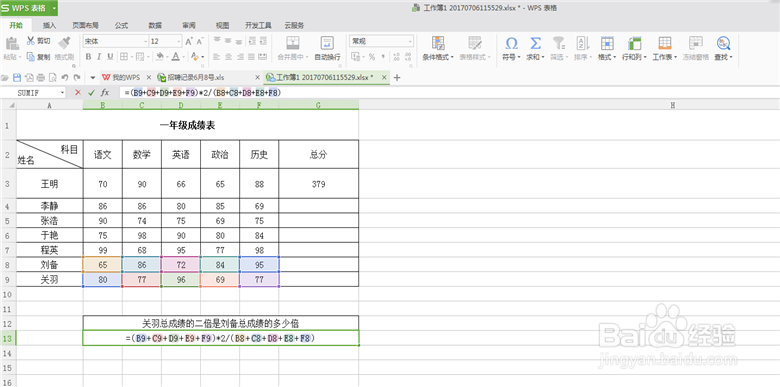The width and height of the screenshot is (780, 387).
Task: Expand the quick access toolbar customize arrow
Action: coord(93,78)
